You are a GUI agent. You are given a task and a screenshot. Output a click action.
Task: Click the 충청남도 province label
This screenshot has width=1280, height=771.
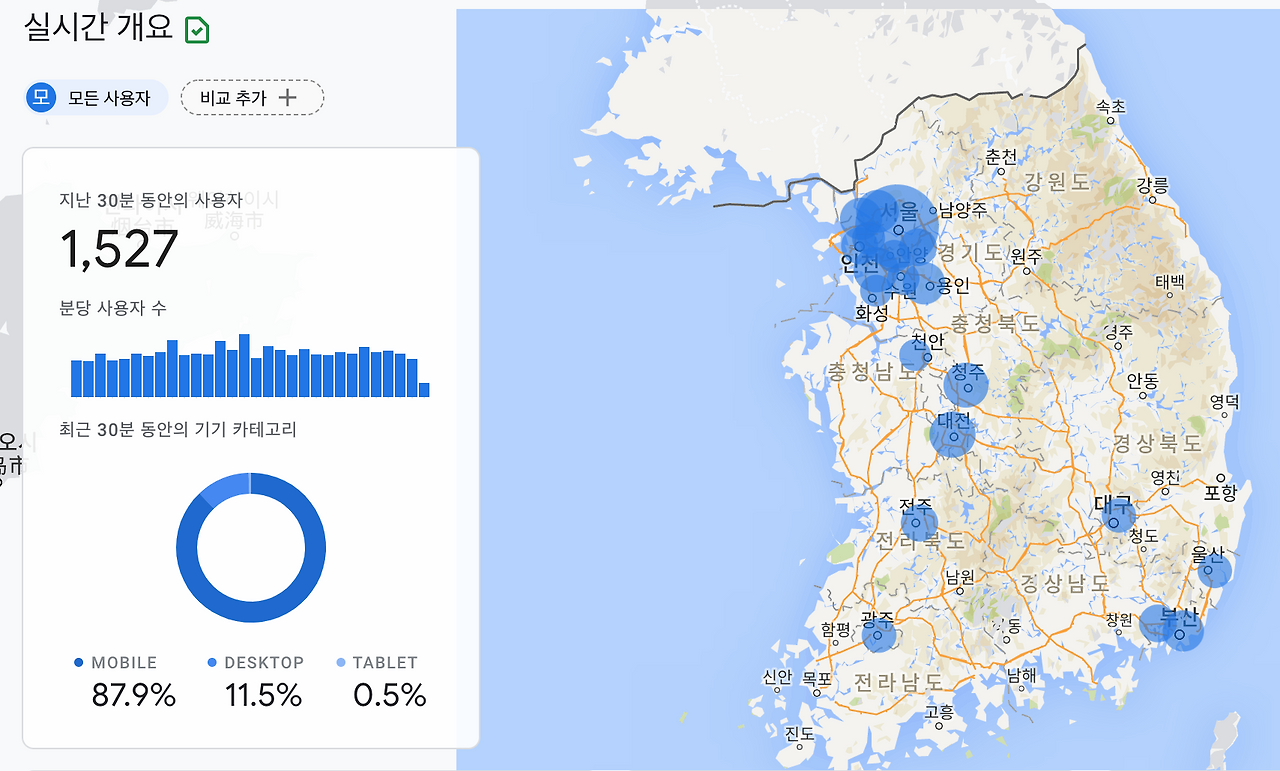872,372
